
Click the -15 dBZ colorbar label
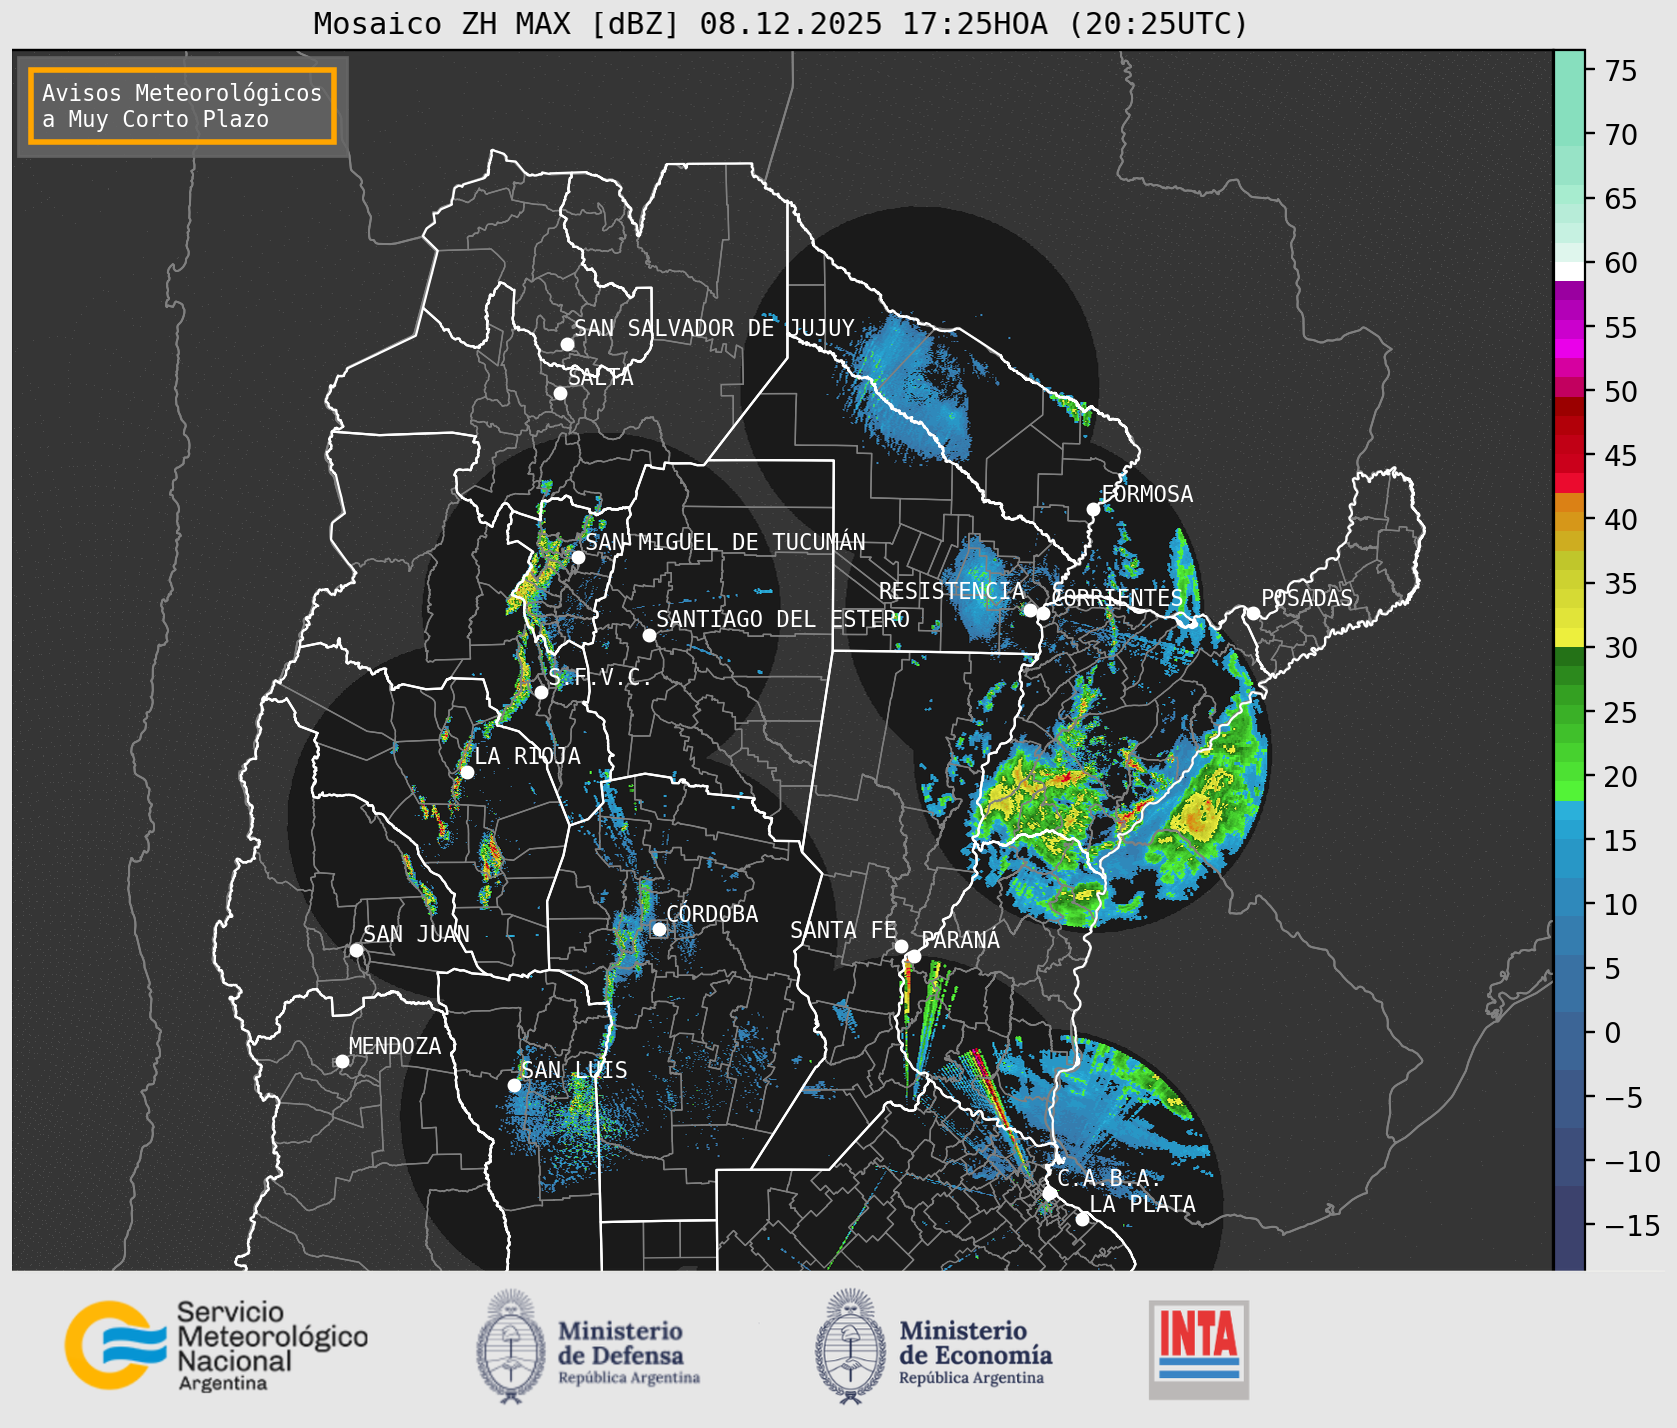coord(1633,1225)
